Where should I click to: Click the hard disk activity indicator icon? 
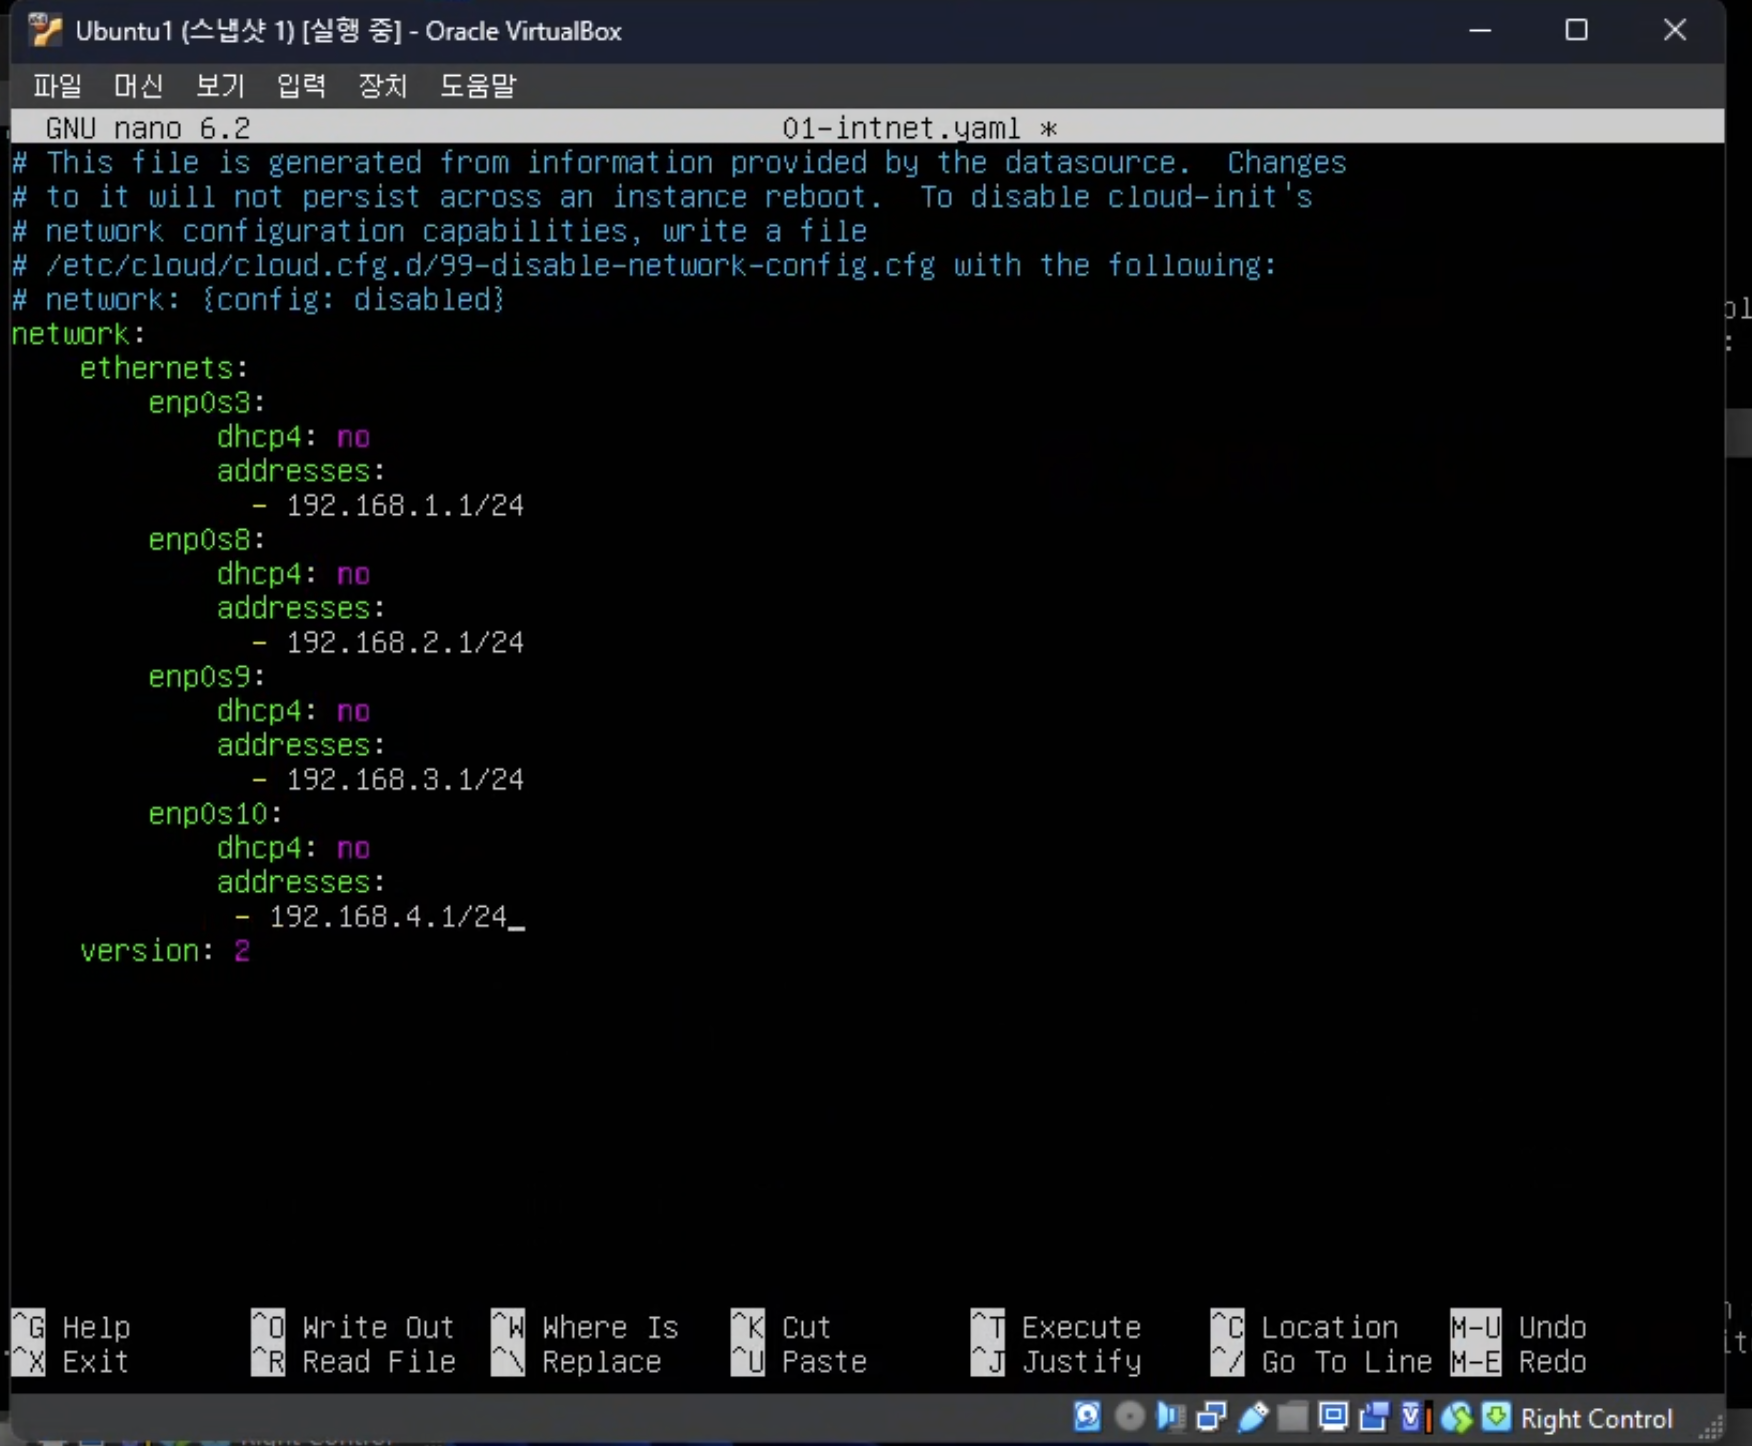(1087, 1417)
